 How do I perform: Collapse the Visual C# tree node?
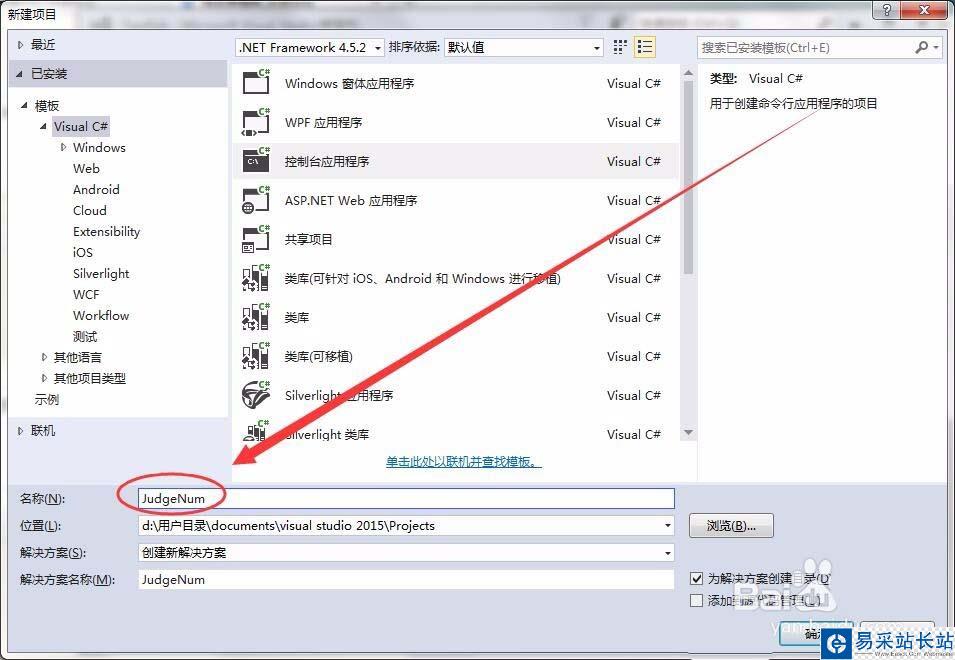(x=43, y=127)
